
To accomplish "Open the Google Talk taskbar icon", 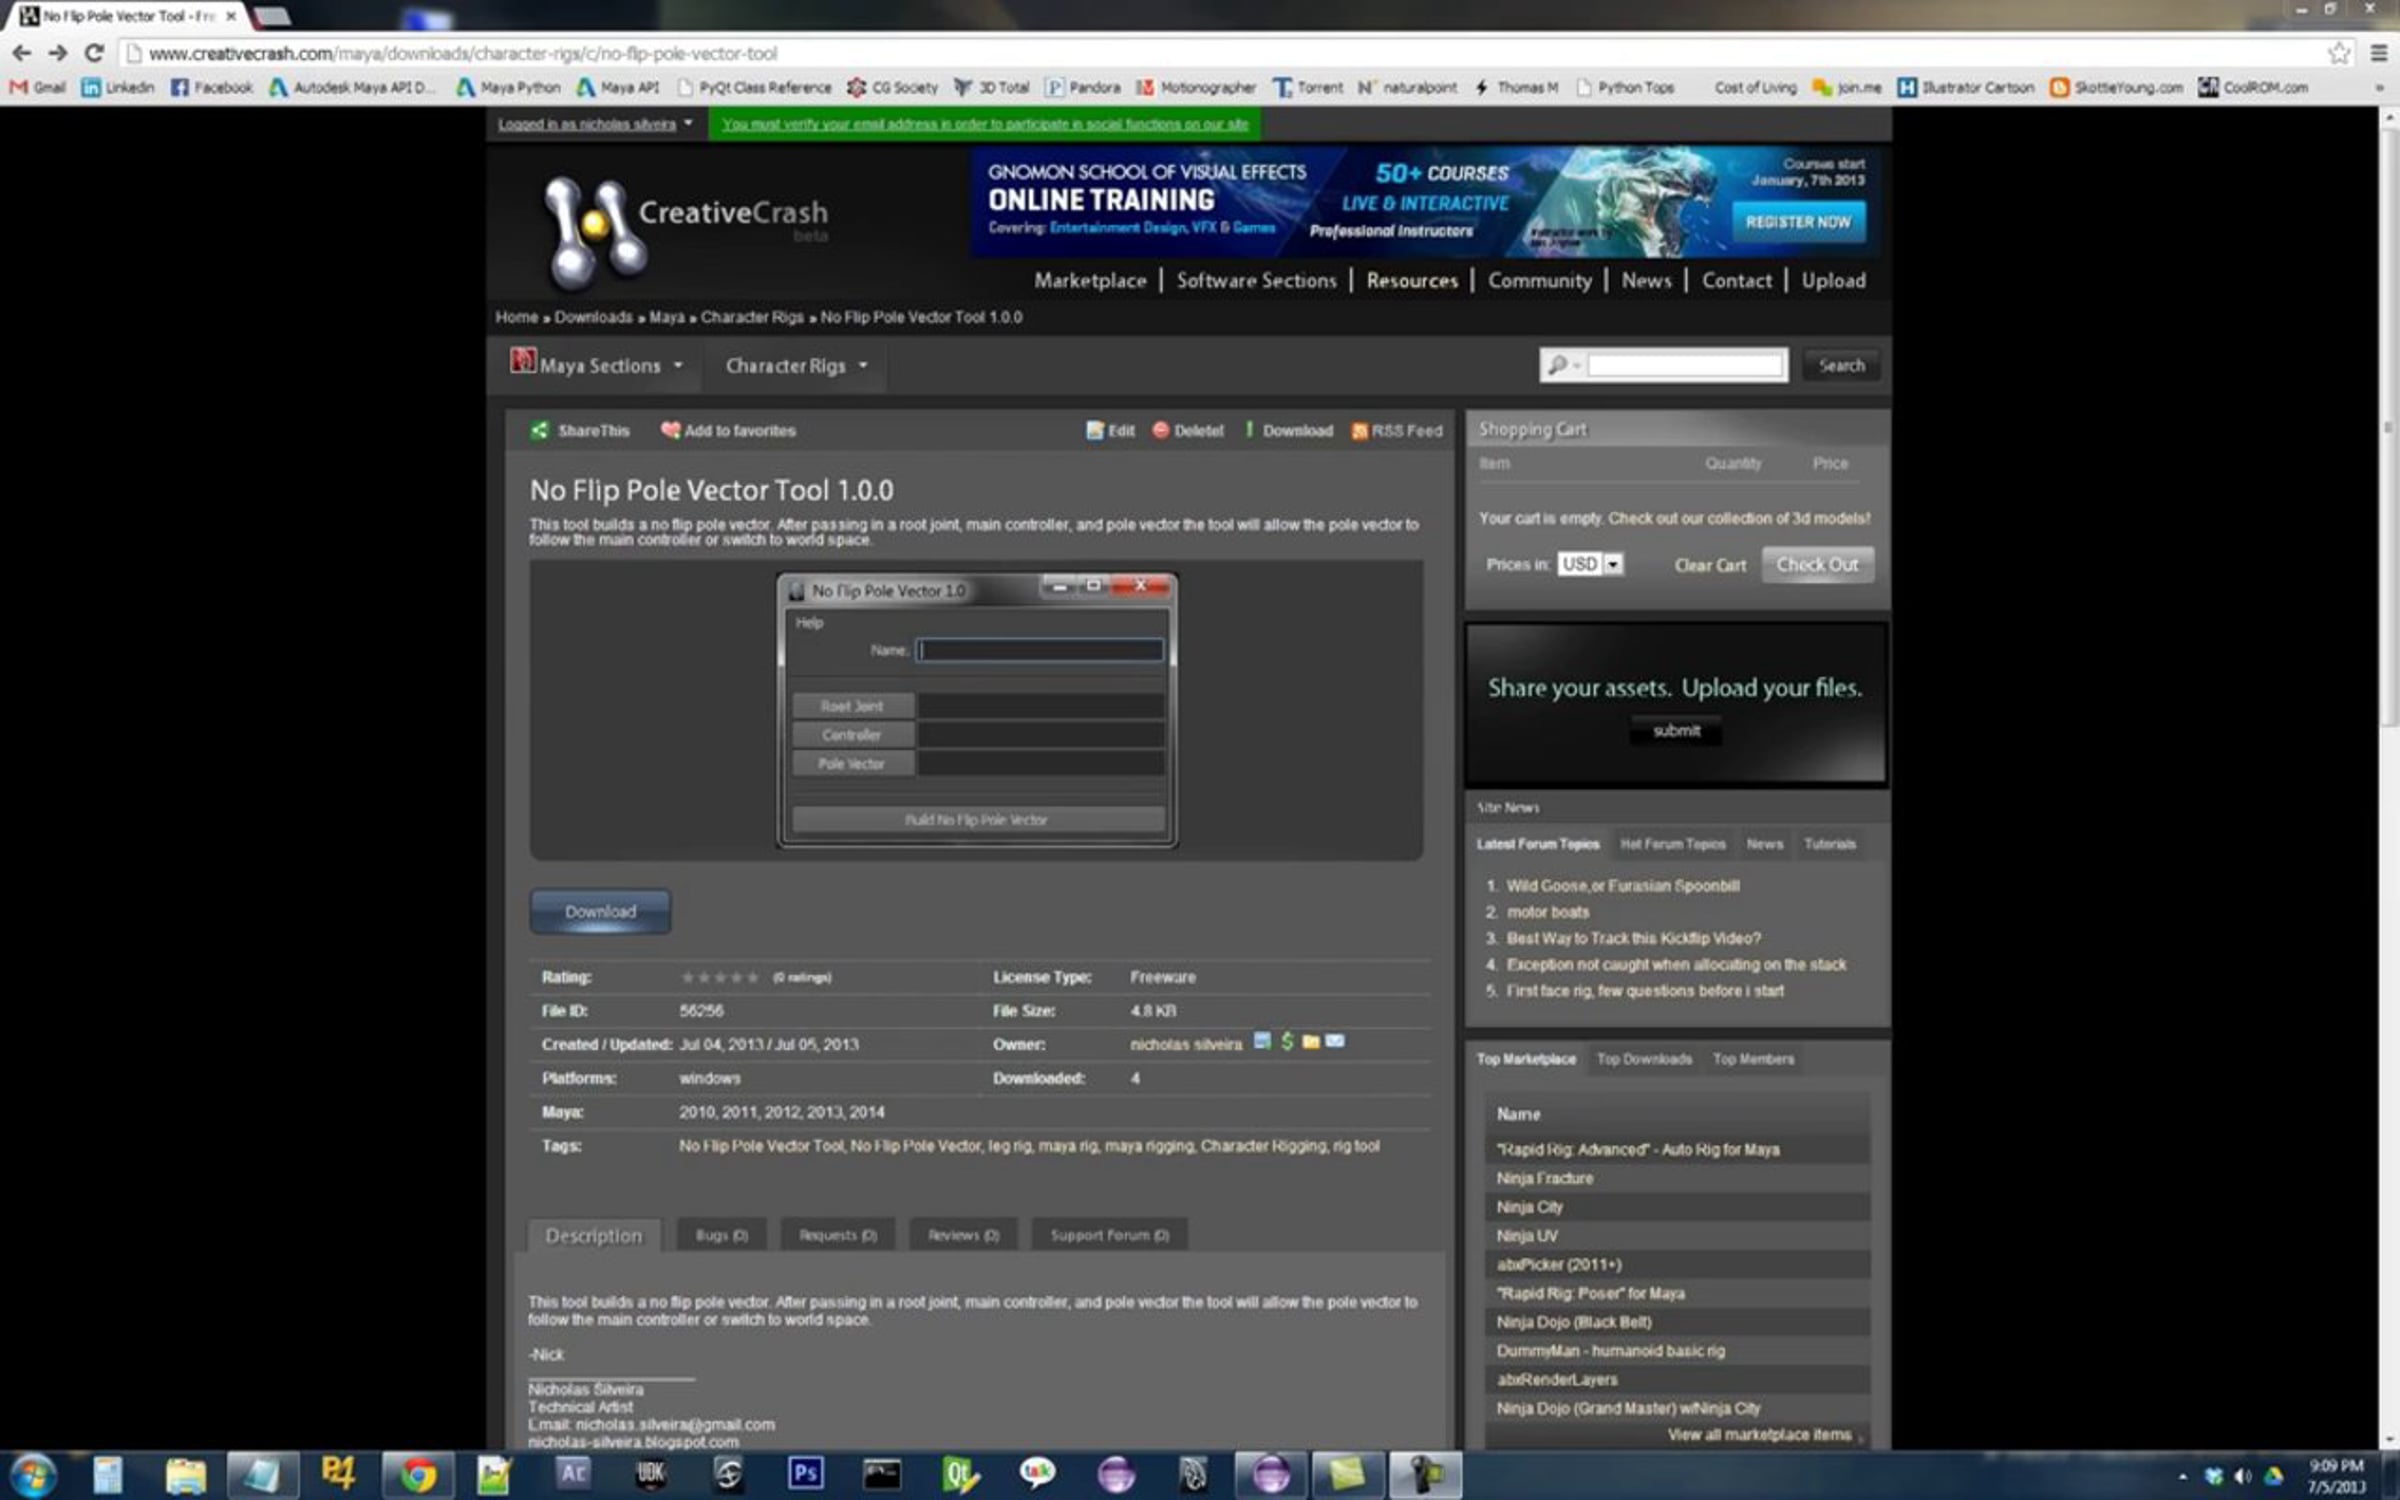I will [x=1037, y=1474].
